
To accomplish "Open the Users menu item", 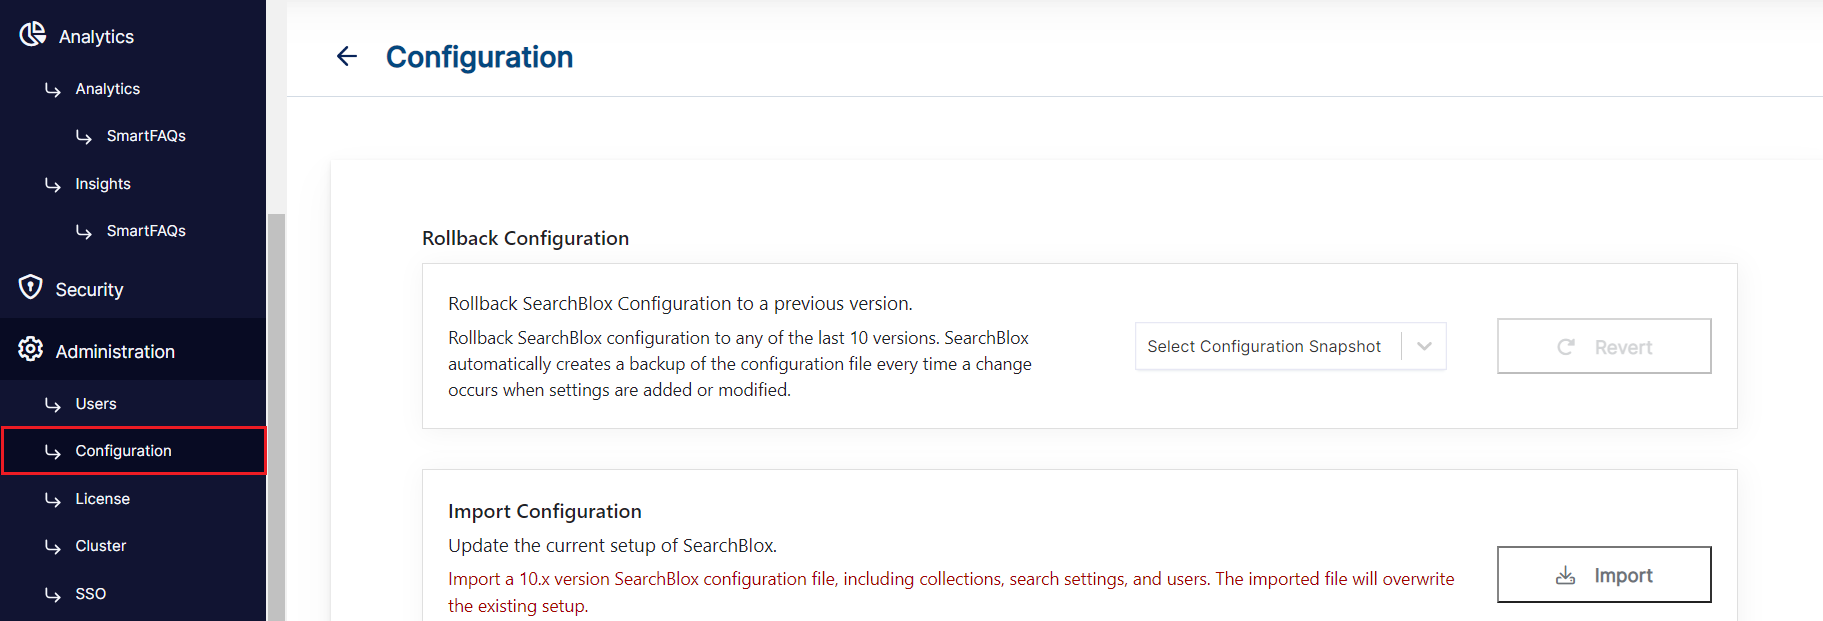I will (x=96, y=404).
